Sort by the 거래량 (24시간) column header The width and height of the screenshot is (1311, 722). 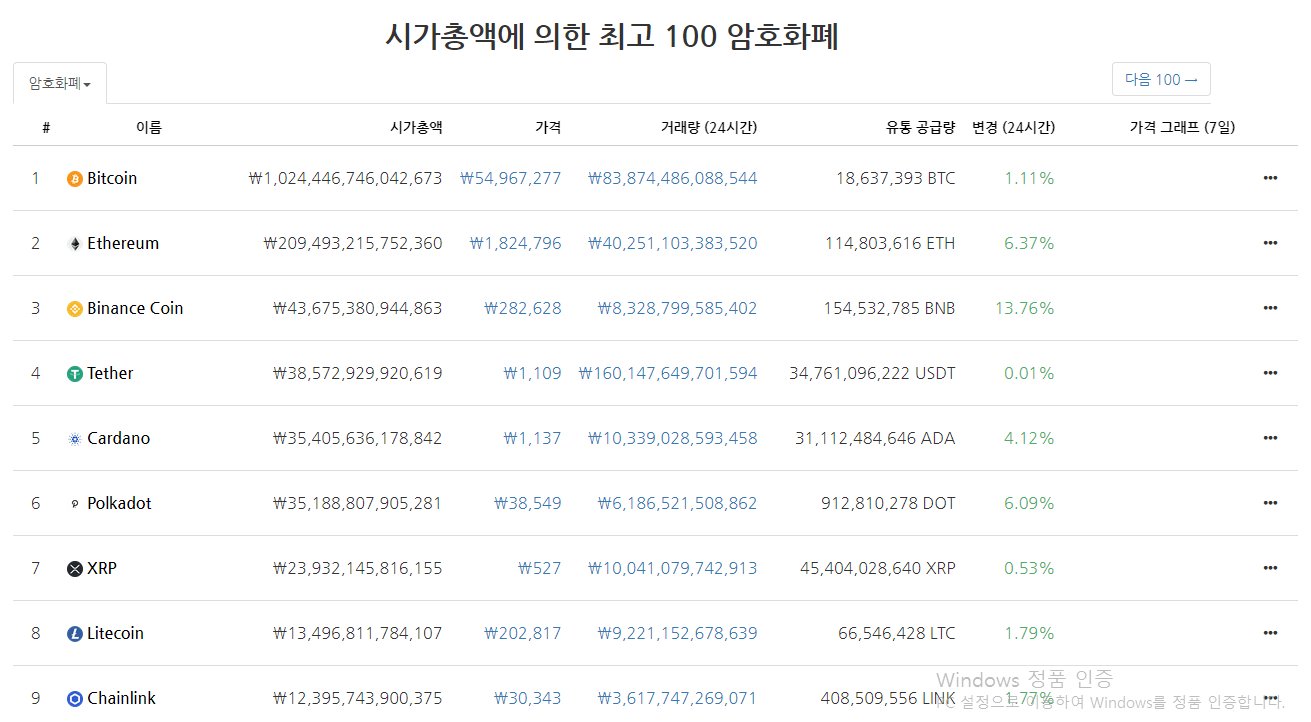click(x=708, y=127)
